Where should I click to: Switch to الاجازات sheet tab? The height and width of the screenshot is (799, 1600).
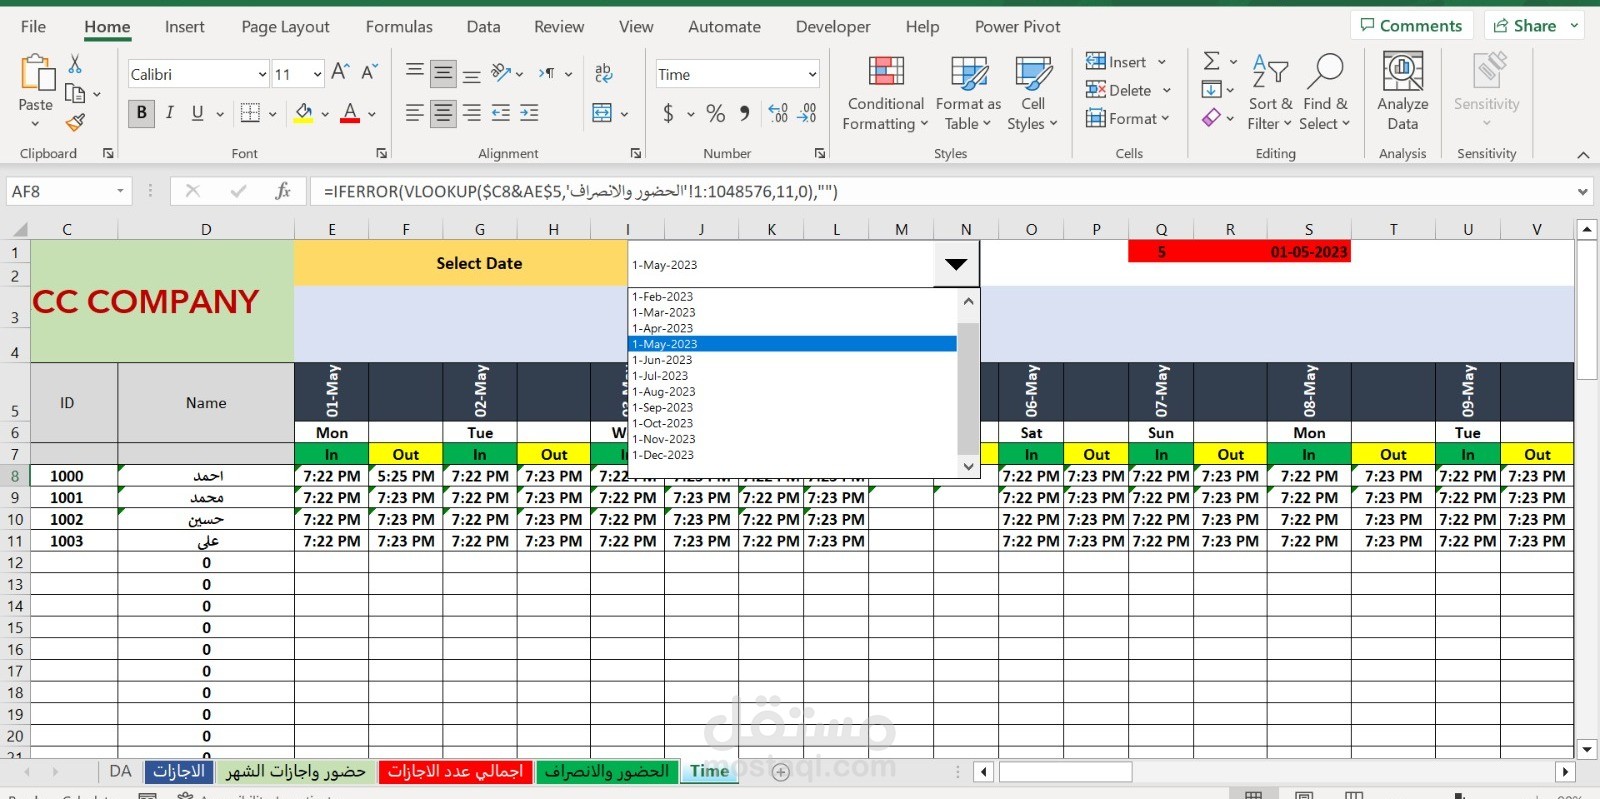[x=179, y=771]
